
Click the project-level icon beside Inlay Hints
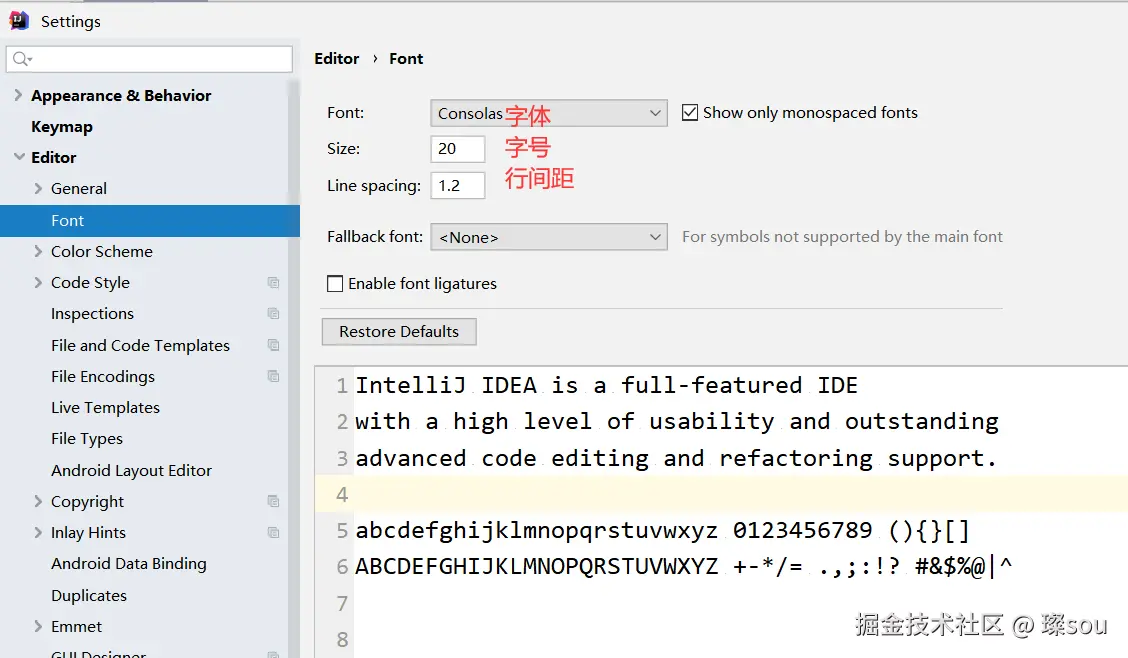pos(273,533)
